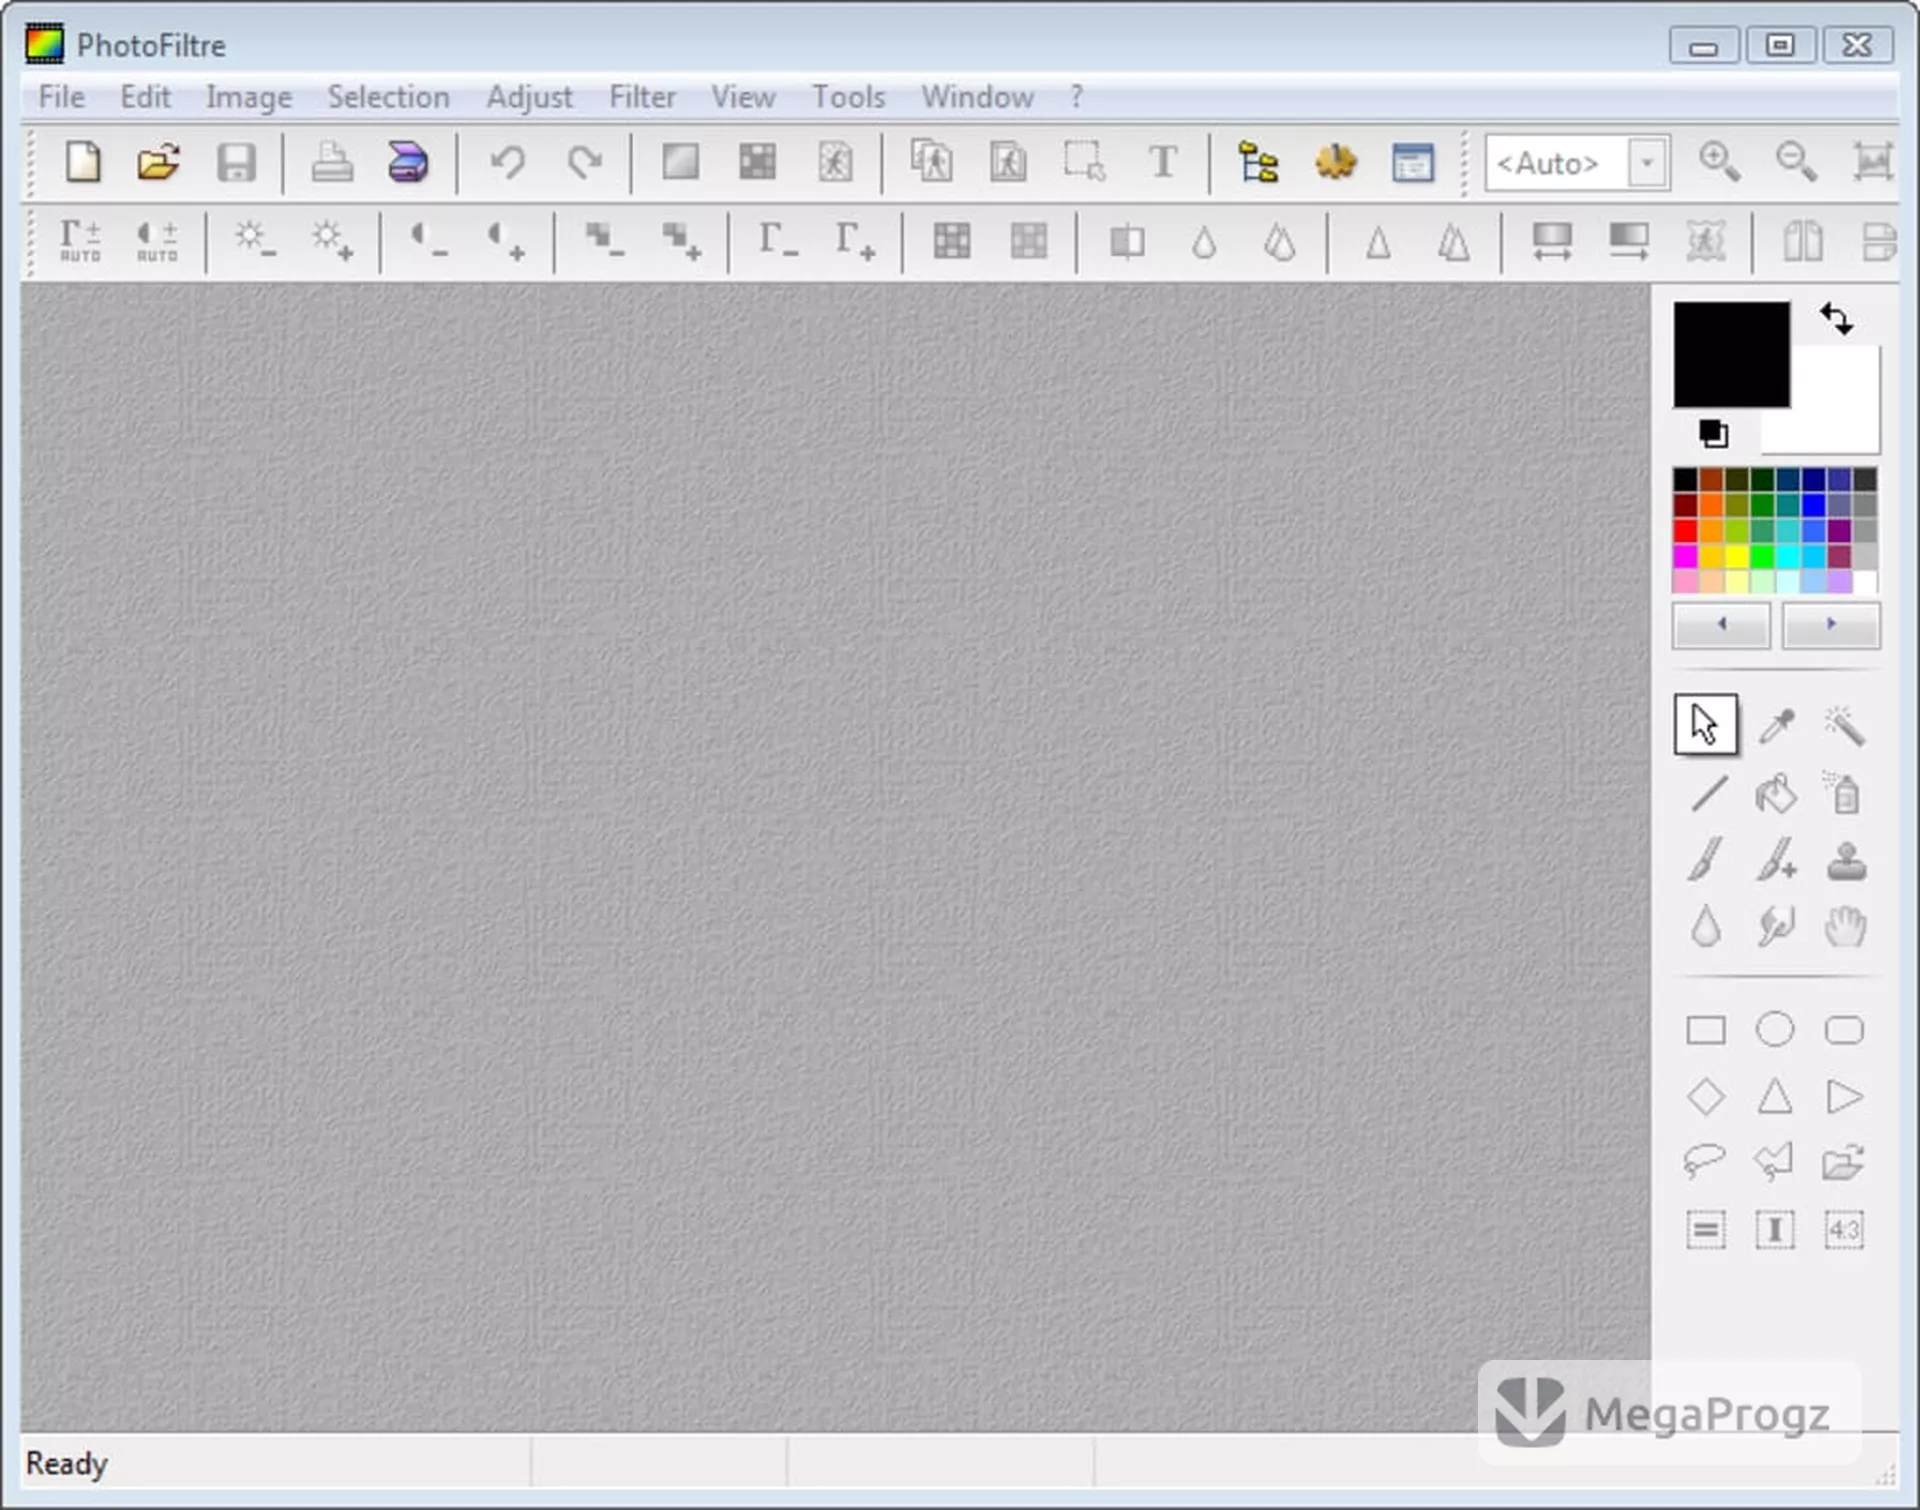
Task: Select the Clone stamp tool
Action: 1845,860
